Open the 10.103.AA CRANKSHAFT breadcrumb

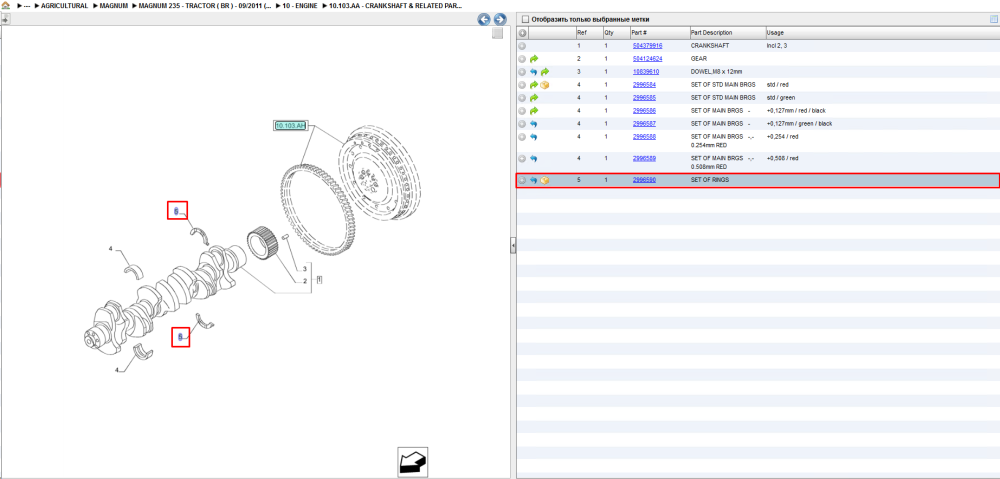(396, 5)
